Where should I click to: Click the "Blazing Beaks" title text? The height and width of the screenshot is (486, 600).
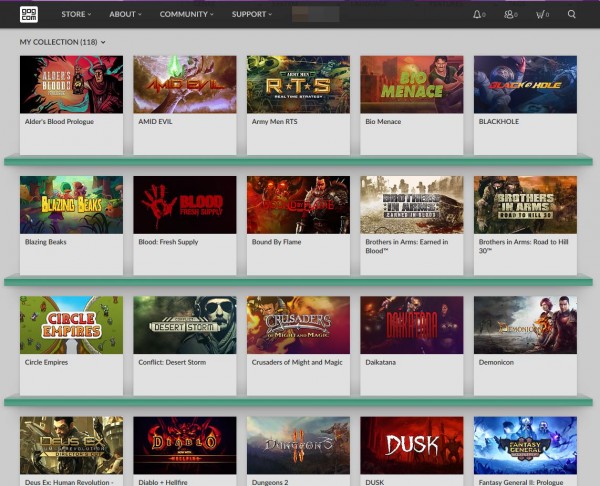point(46,242)
